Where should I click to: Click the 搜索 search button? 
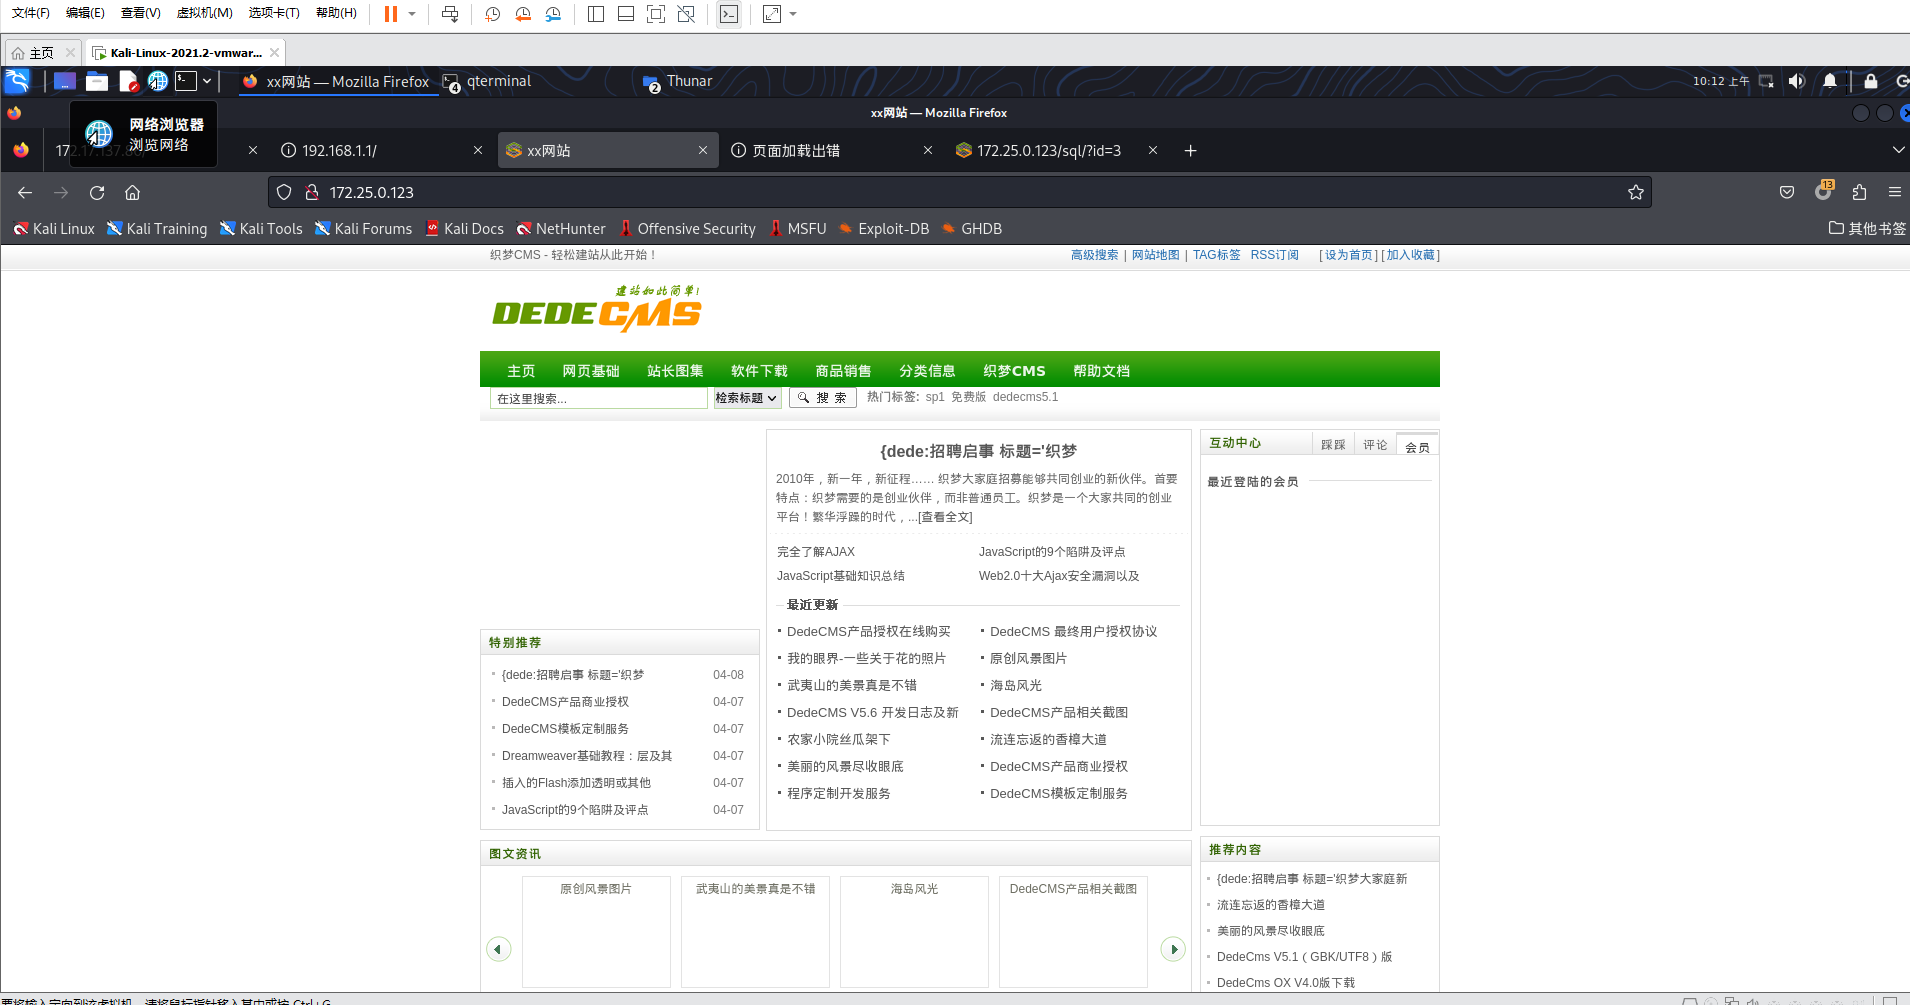(x=823, y=398)
